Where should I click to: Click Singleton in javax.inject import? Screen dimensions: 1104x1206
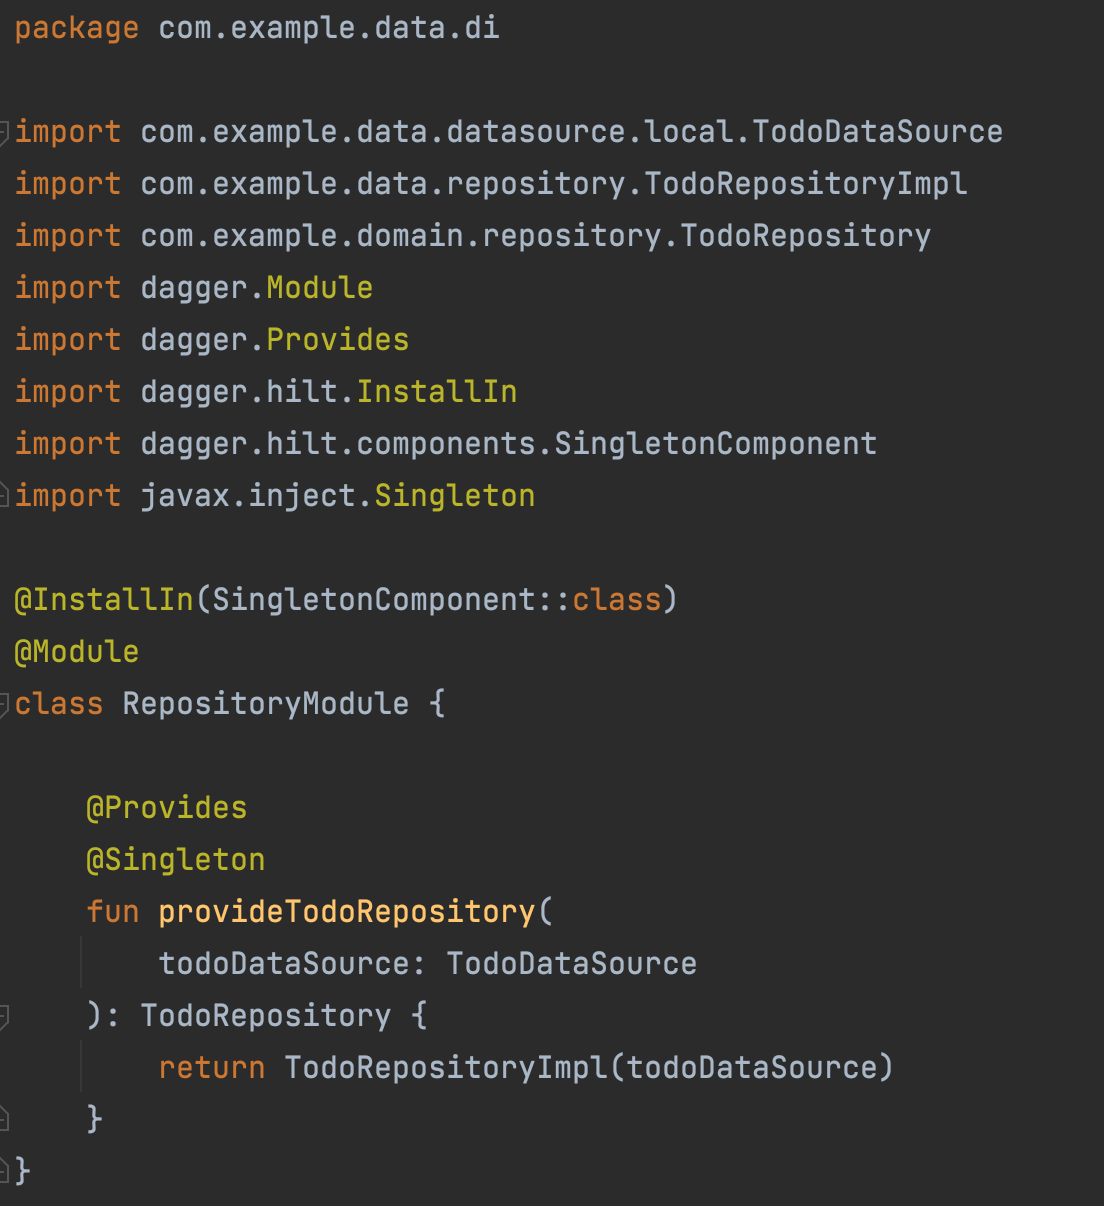coord(455,495)
